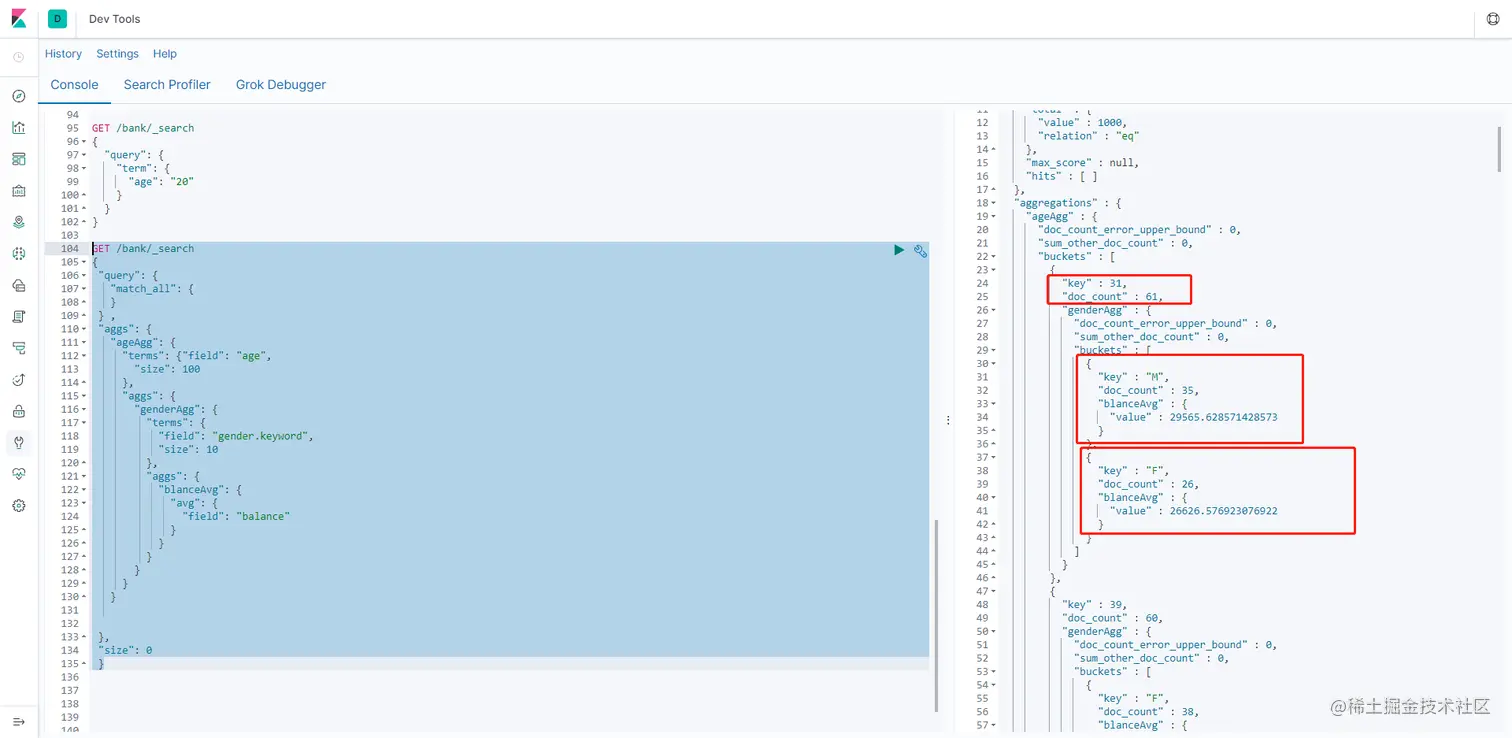
Task: Collapse the F bucket at output line 37
Action: [x=992, y=458]
